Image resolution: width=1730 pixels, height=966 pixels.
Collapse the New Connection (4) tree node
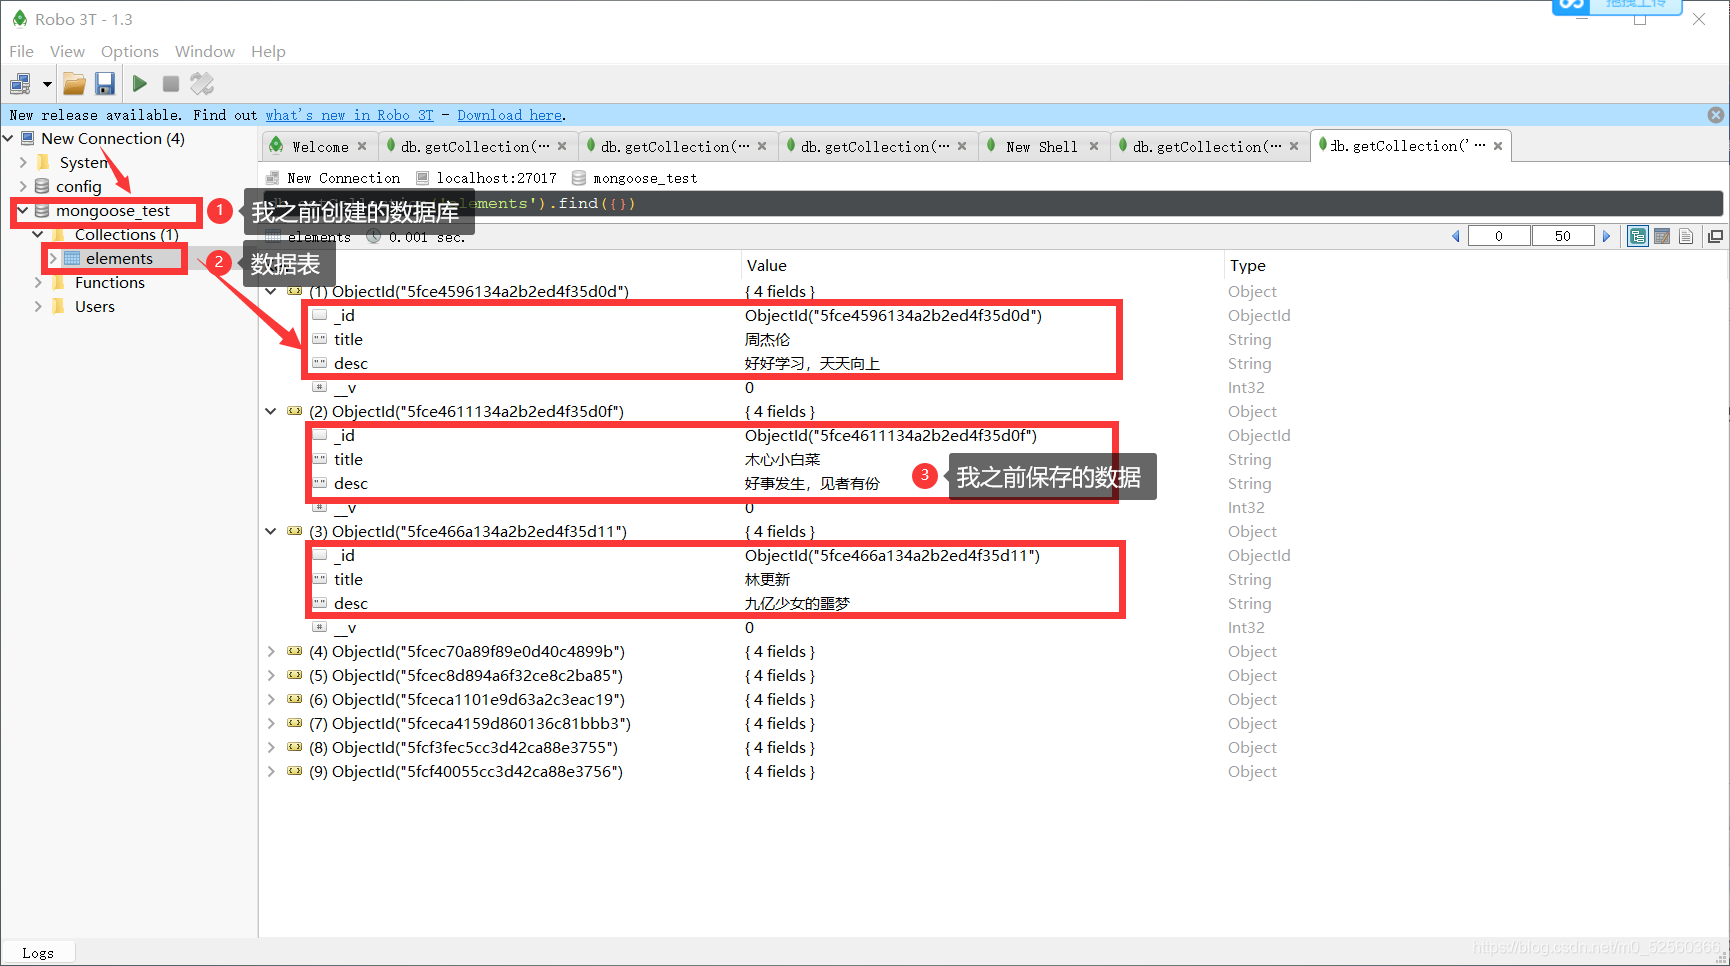pyautogui.click(x=8, y=138)
